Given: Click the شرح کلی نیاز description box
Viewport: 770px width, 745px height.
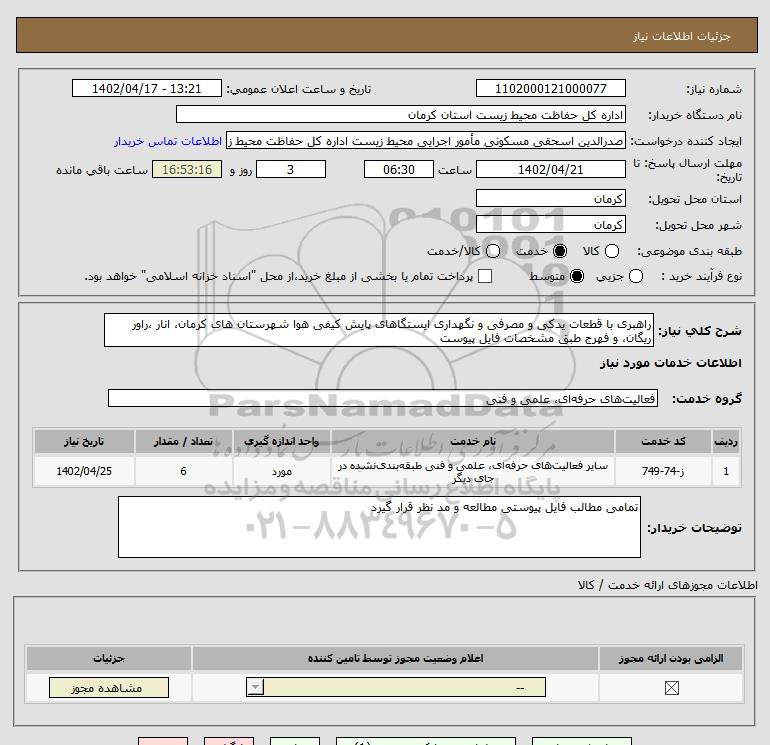Looking at the screenshot, I should coord(379,330).
